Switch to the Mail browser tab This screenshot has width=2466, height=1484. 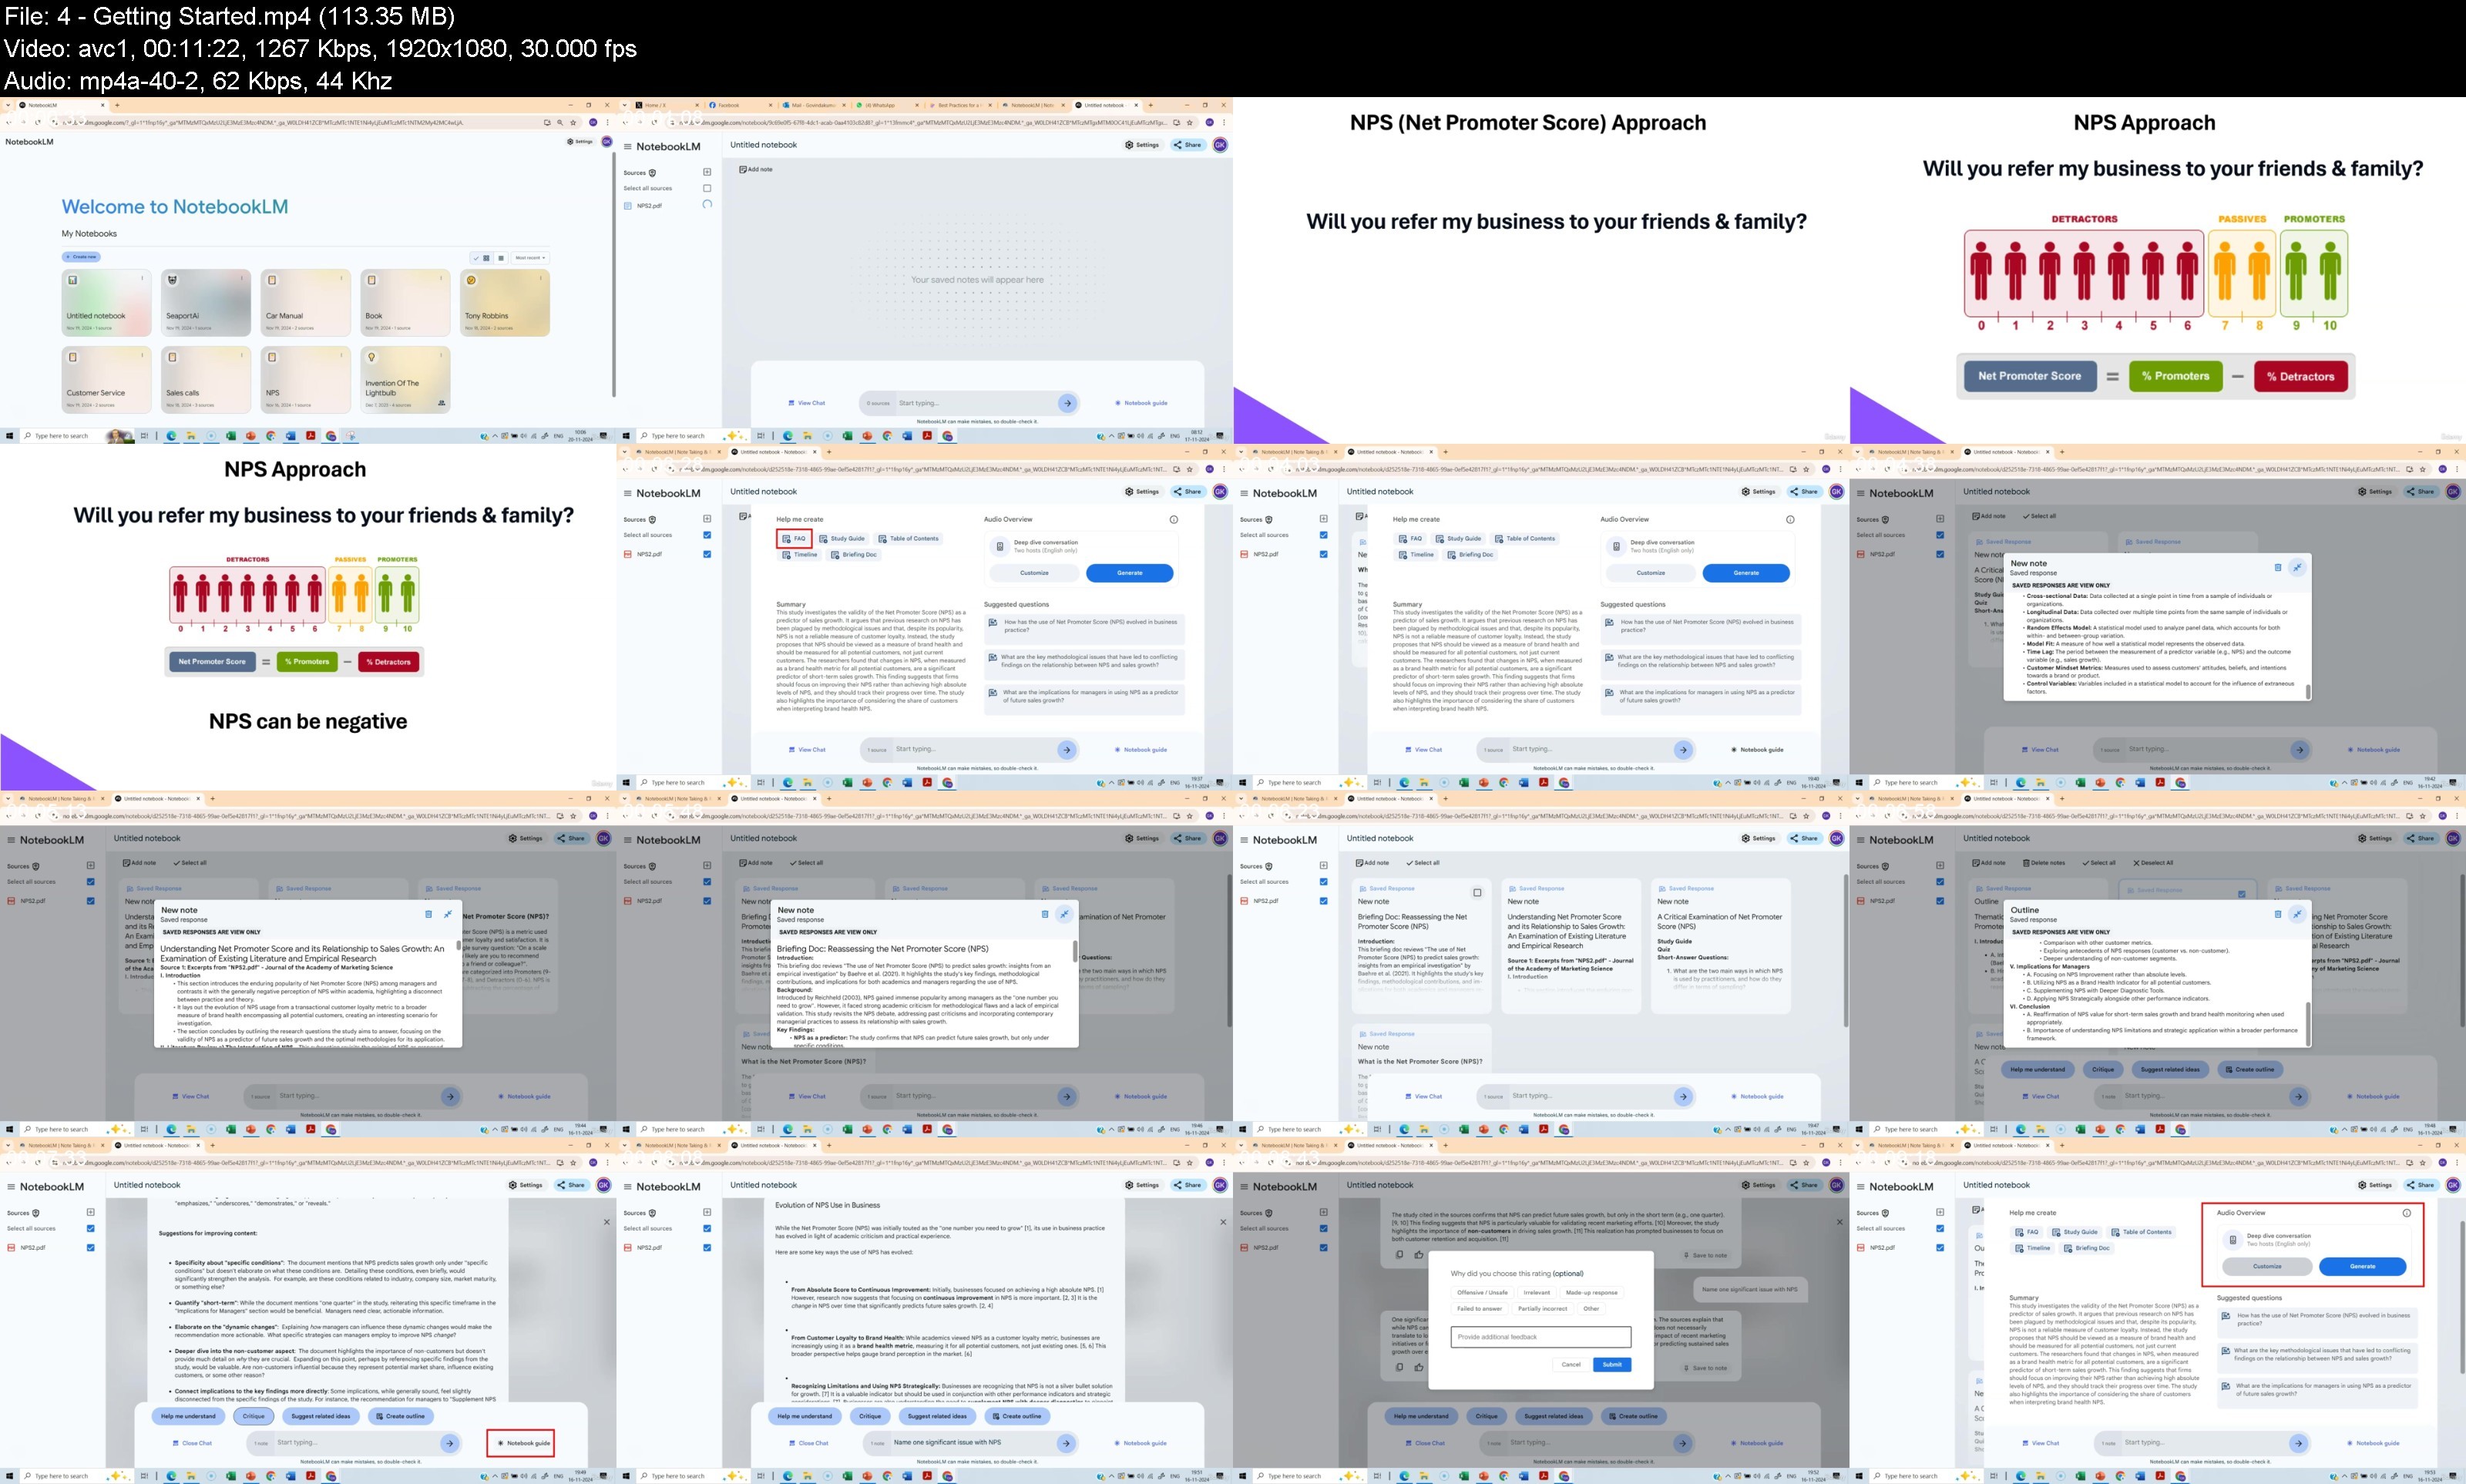pyautogui.click(x=814, y=105)
